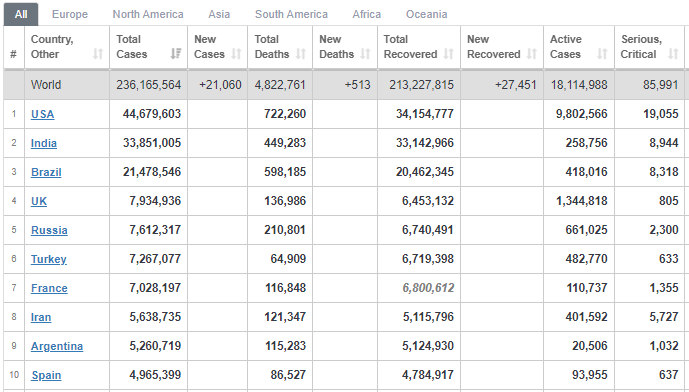Open the South America tab
Viewport: 689px width, 392px height.
(291, 14)
